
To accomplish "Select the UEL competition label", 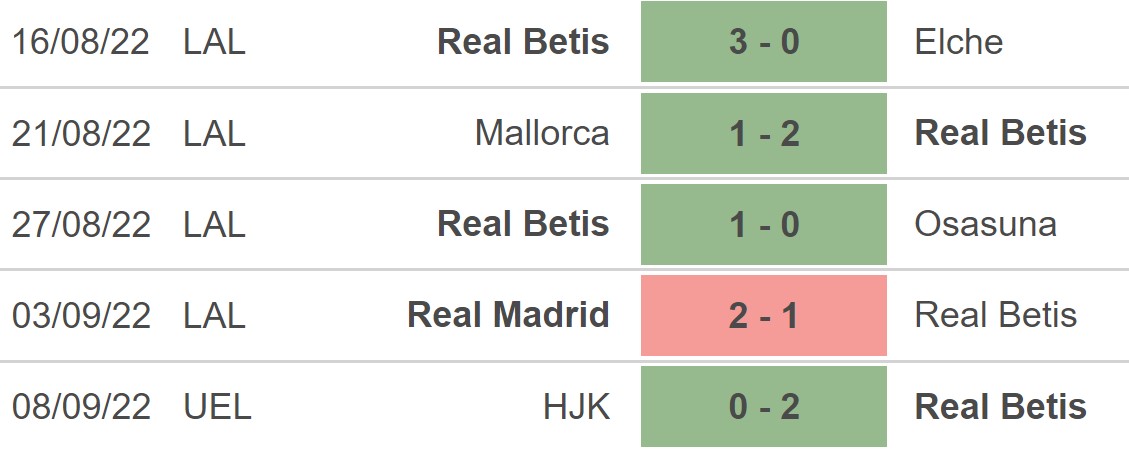I will click(x=217, y=406).
